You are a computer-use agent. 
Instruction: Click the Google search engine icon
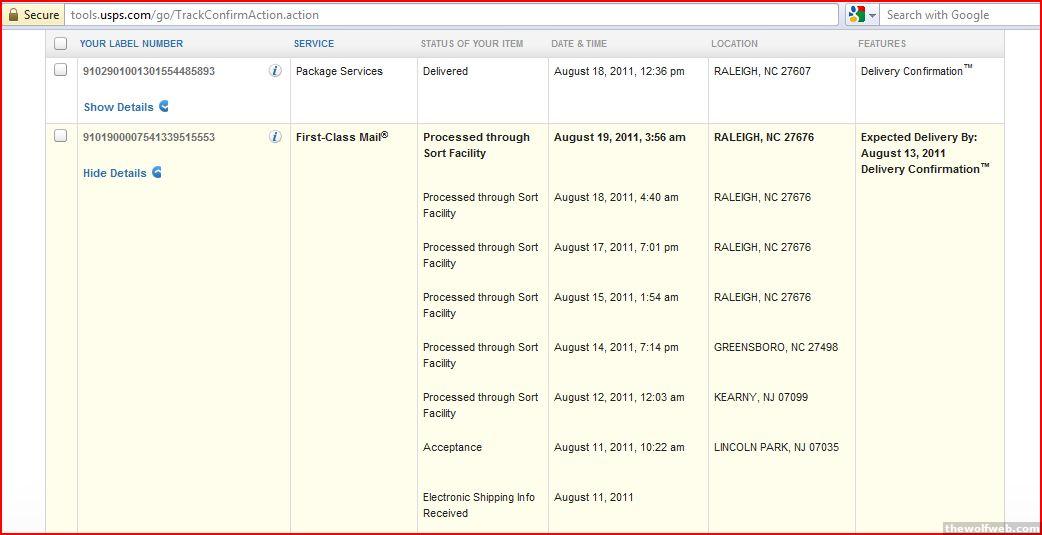coord(856,15)
